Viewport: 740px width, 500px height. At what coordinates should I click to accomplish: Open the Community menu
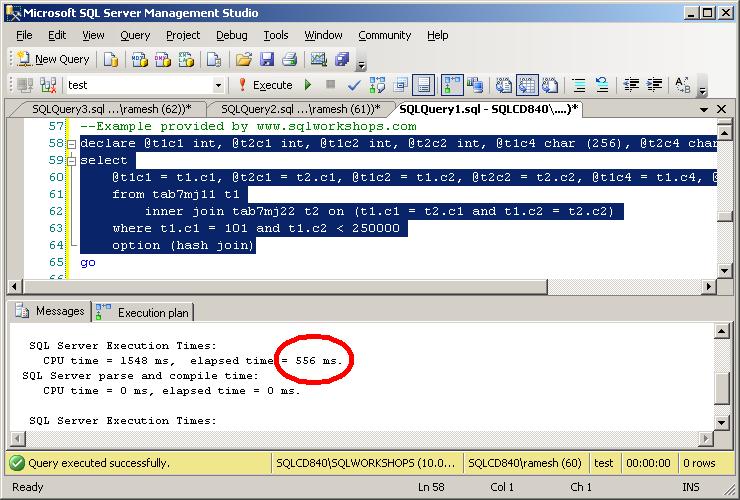coord(385,35)
